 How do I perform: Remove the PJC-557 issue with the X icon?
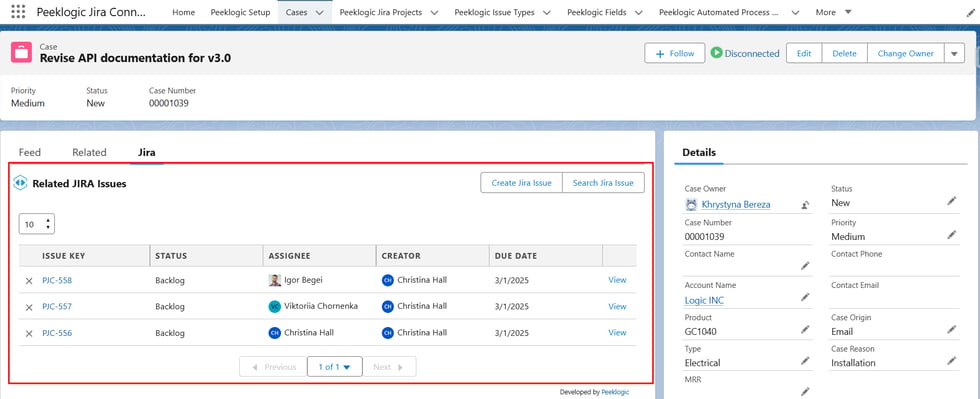click(29, 307)
